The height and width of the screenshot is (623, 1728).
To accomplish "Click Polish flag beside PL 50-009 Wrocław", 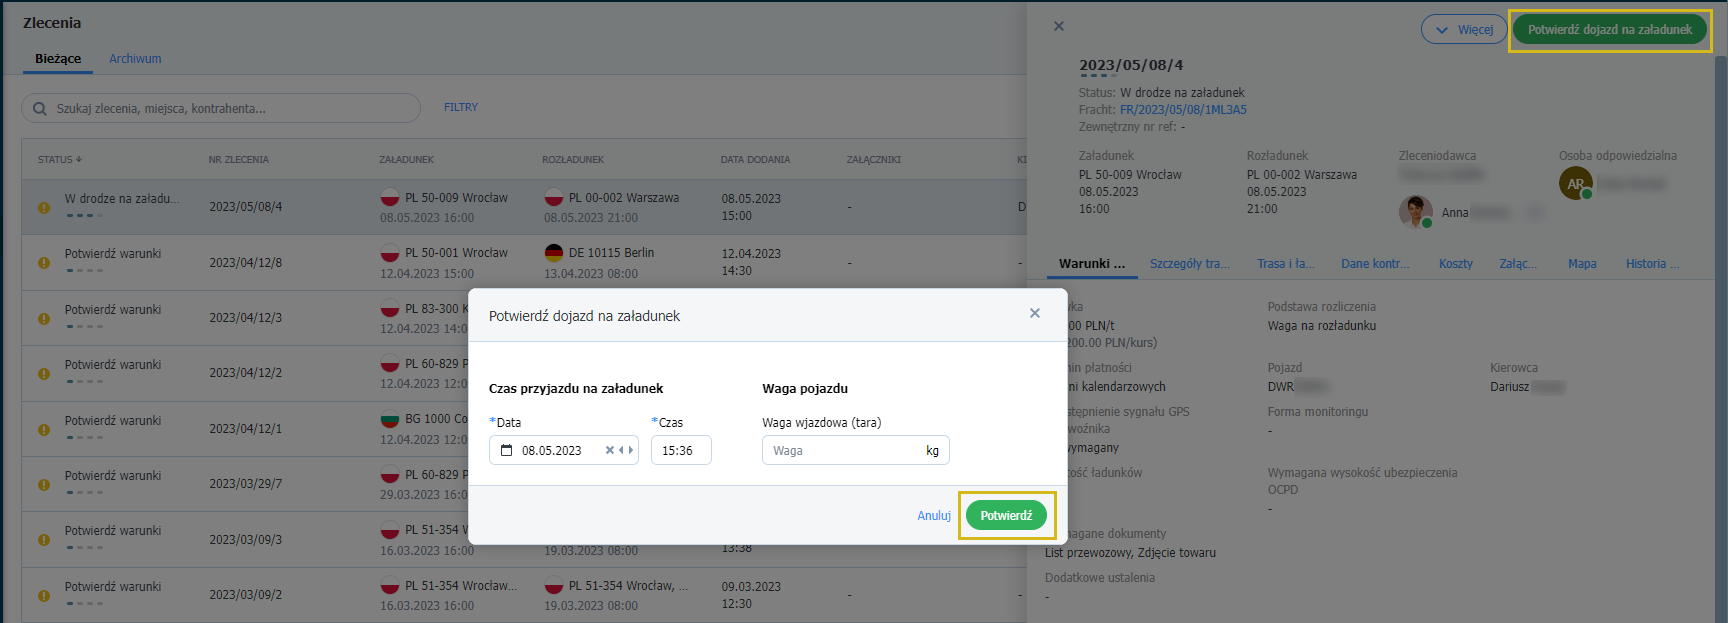I will tap(390, 198).
